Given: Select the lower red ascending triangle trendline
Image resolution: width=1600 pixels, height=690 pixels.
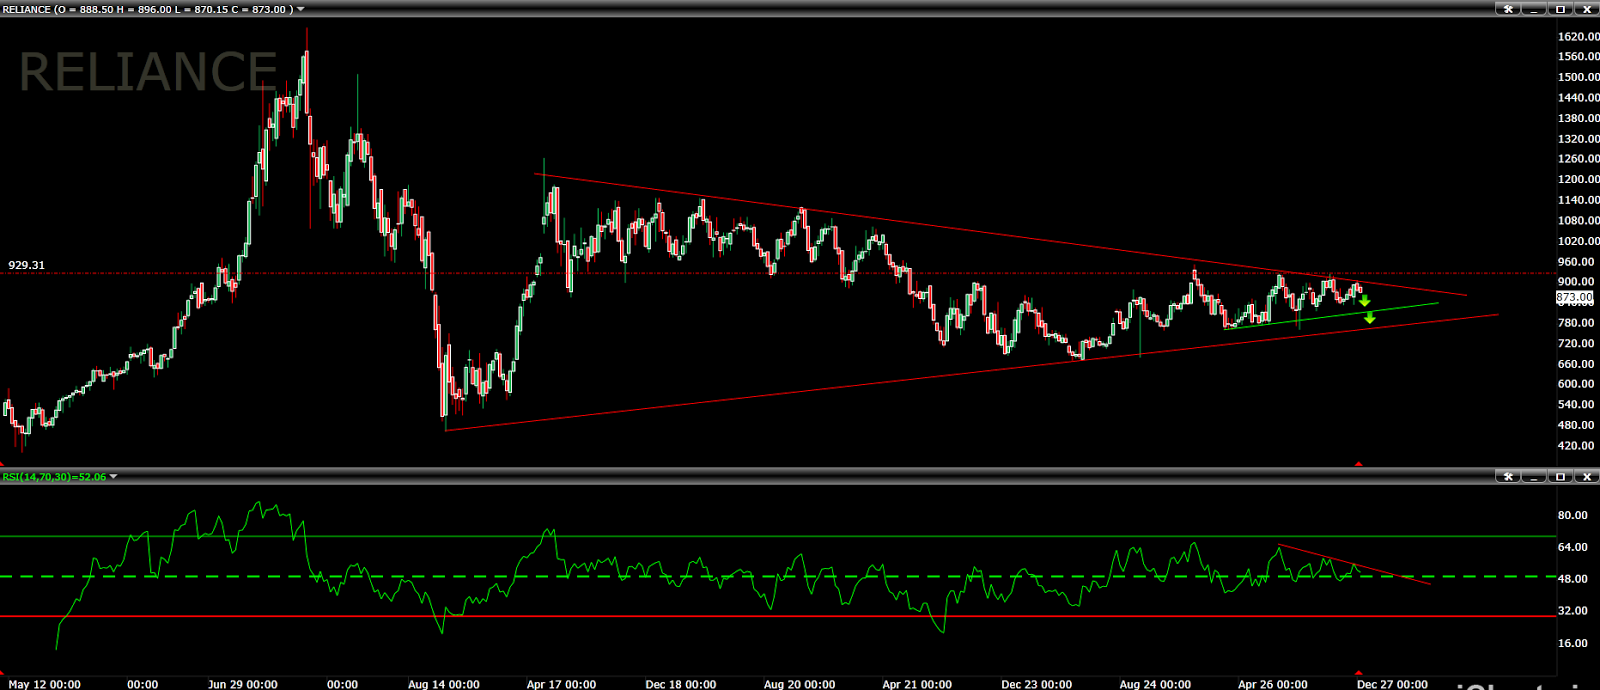Looking at the screenshot, I should click(970, 373).
